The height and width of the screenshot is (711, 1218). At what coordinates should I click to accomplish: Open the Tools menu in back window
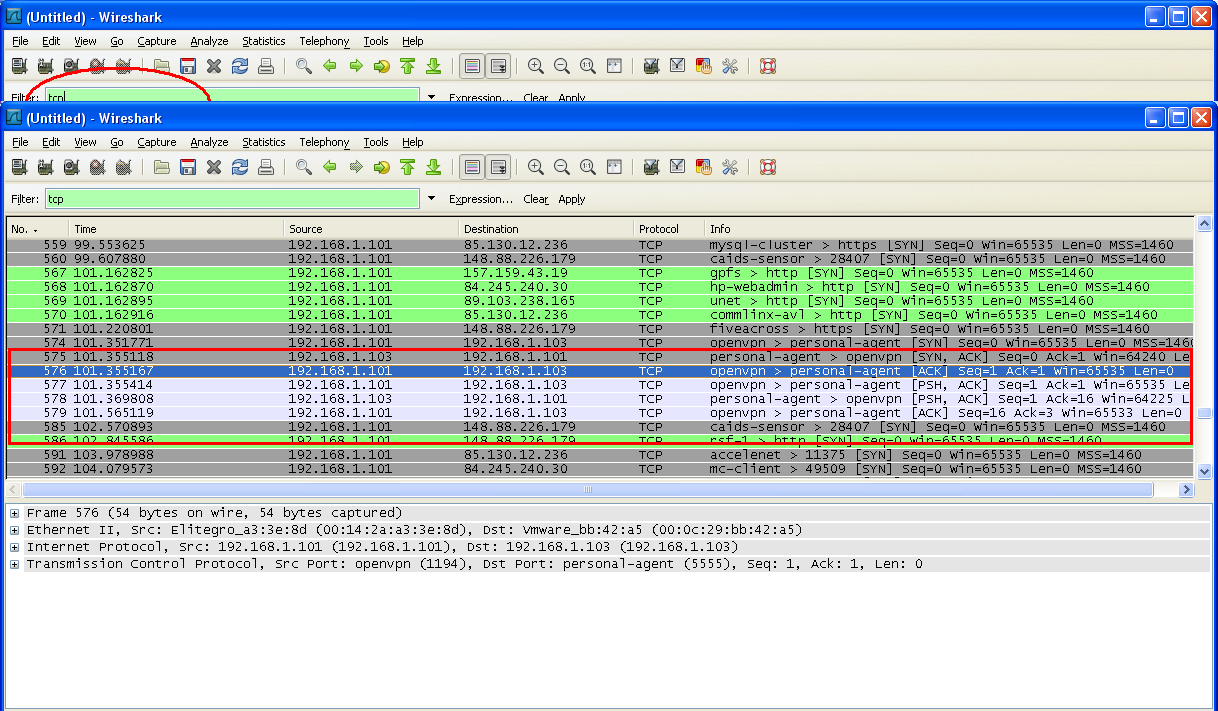[376, 41]
